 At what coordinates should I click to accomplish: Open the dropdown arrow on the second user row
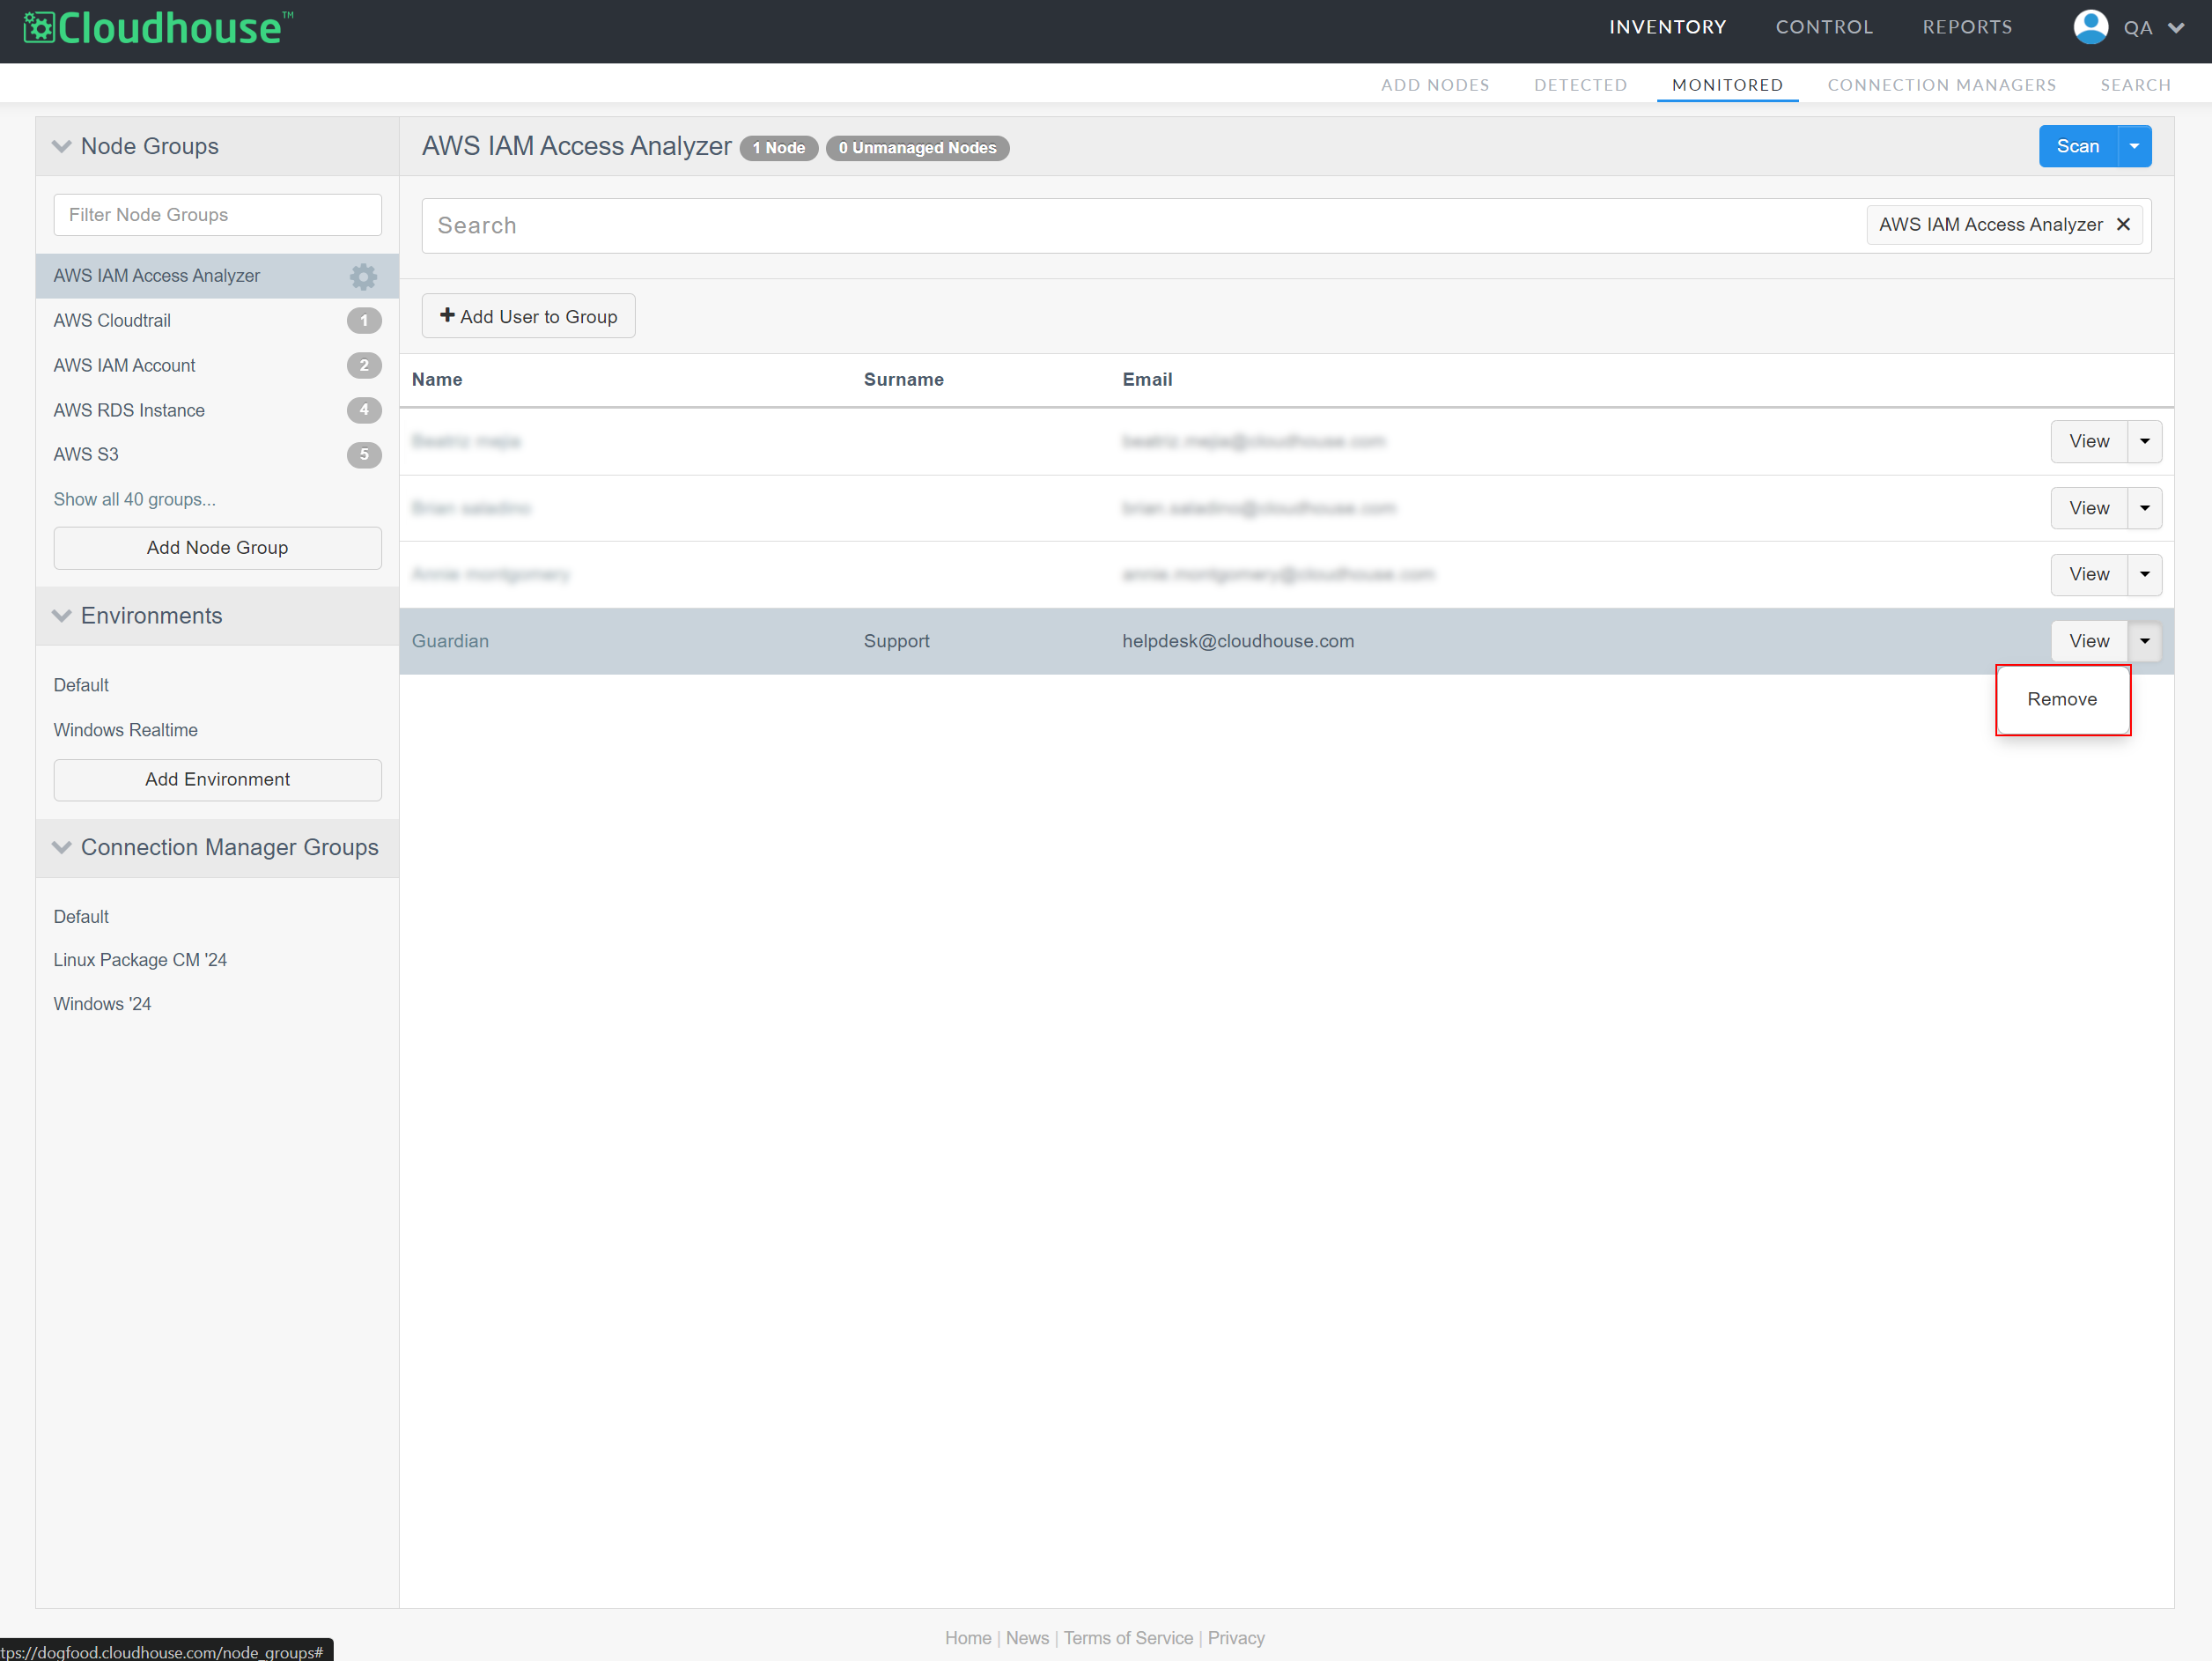(2144, 508)
